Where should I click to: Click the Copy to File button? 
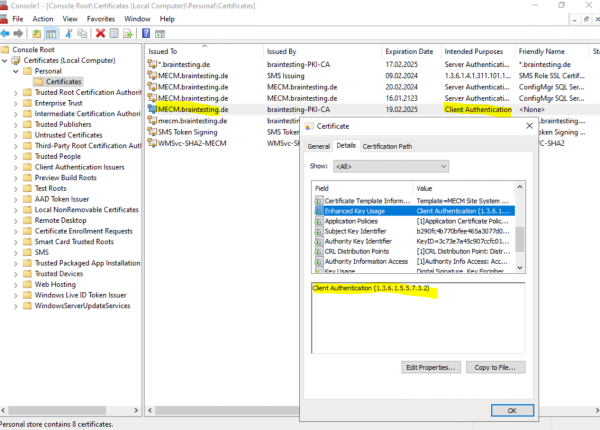495,367
